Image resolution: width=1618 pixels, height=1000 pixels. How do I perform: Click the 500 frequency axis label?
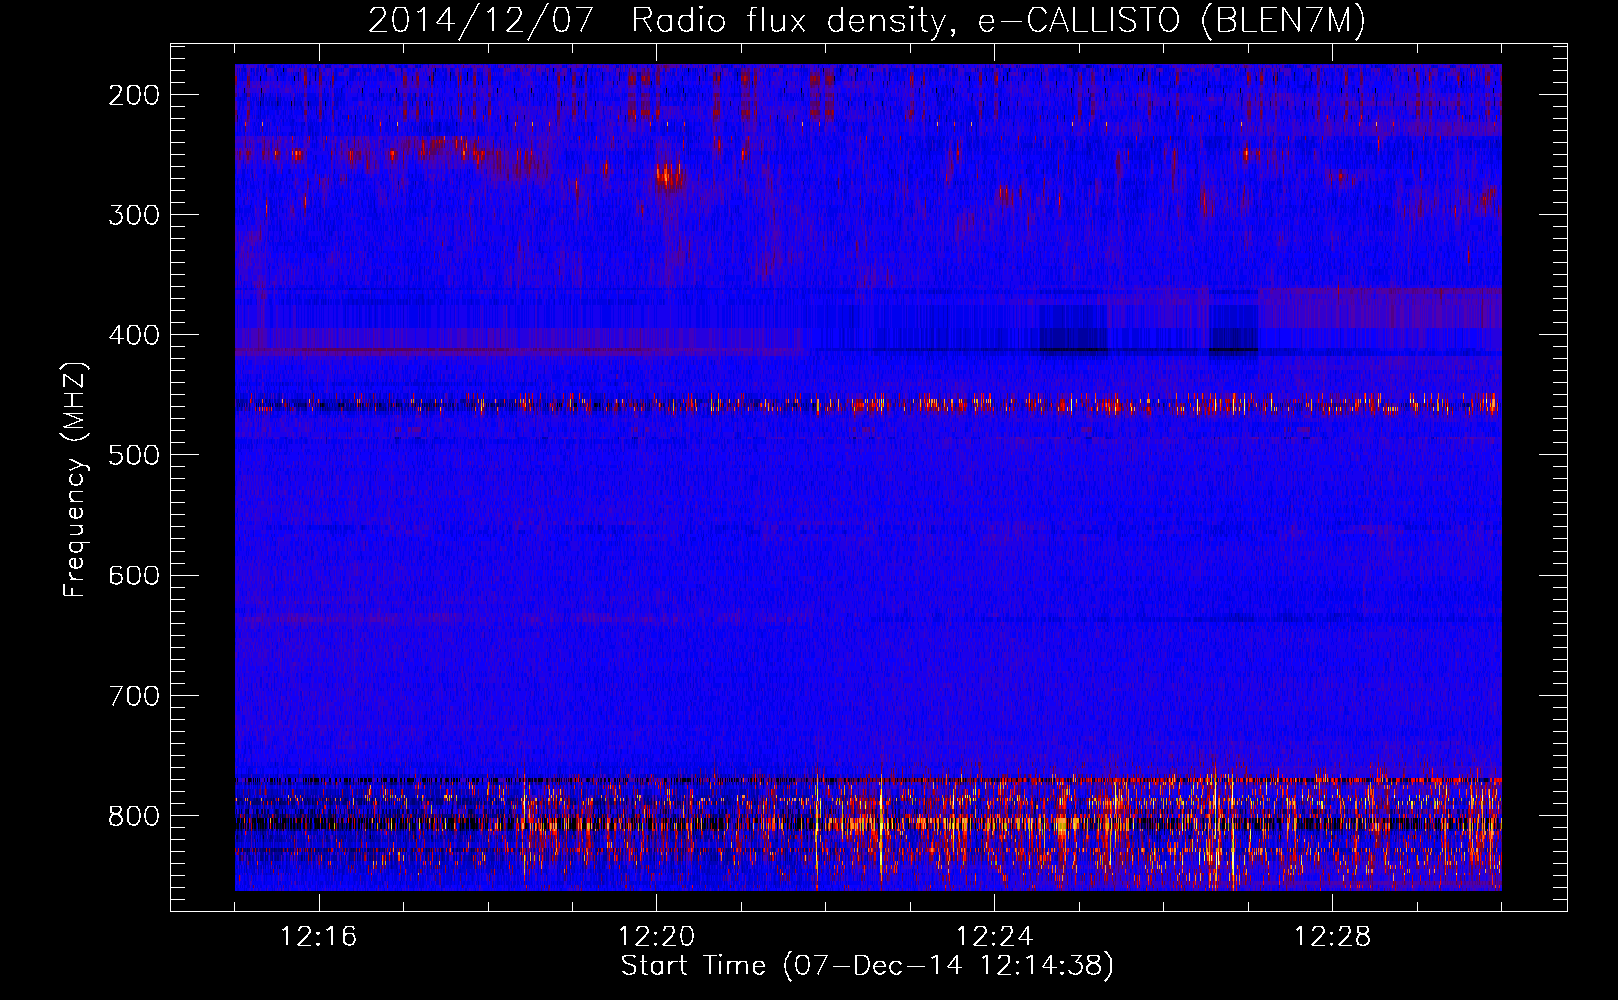tap(133, 455)
